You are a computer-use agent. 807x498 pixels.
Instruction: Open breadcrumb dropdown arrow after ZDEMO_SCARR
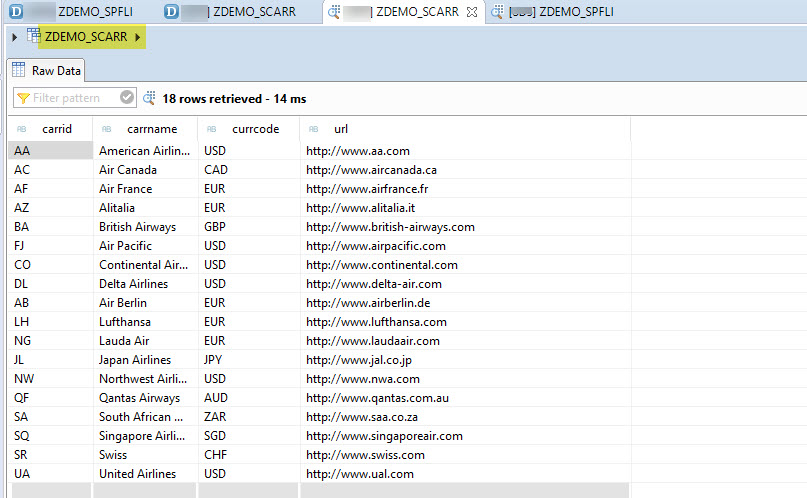click(x=137, y=37)
